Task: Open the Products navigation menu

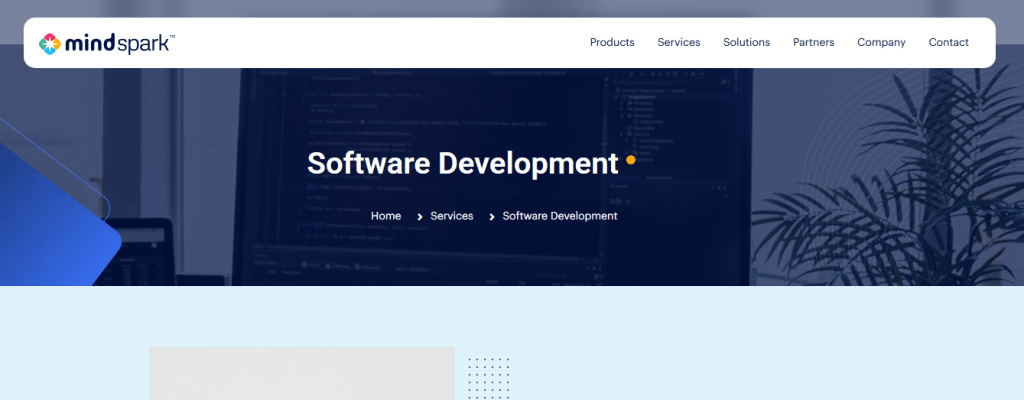Action: coord(612,42)
